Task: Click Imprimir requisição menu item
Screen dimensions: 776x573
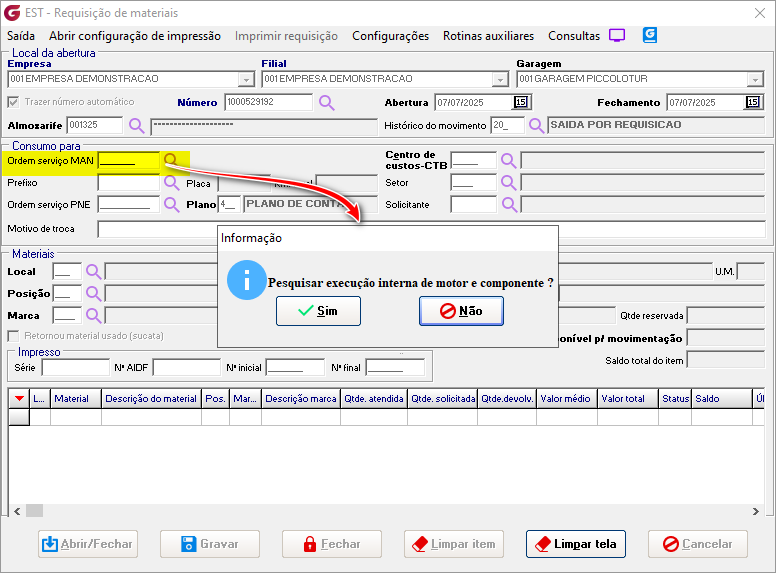Action: [x=286, y=36]
